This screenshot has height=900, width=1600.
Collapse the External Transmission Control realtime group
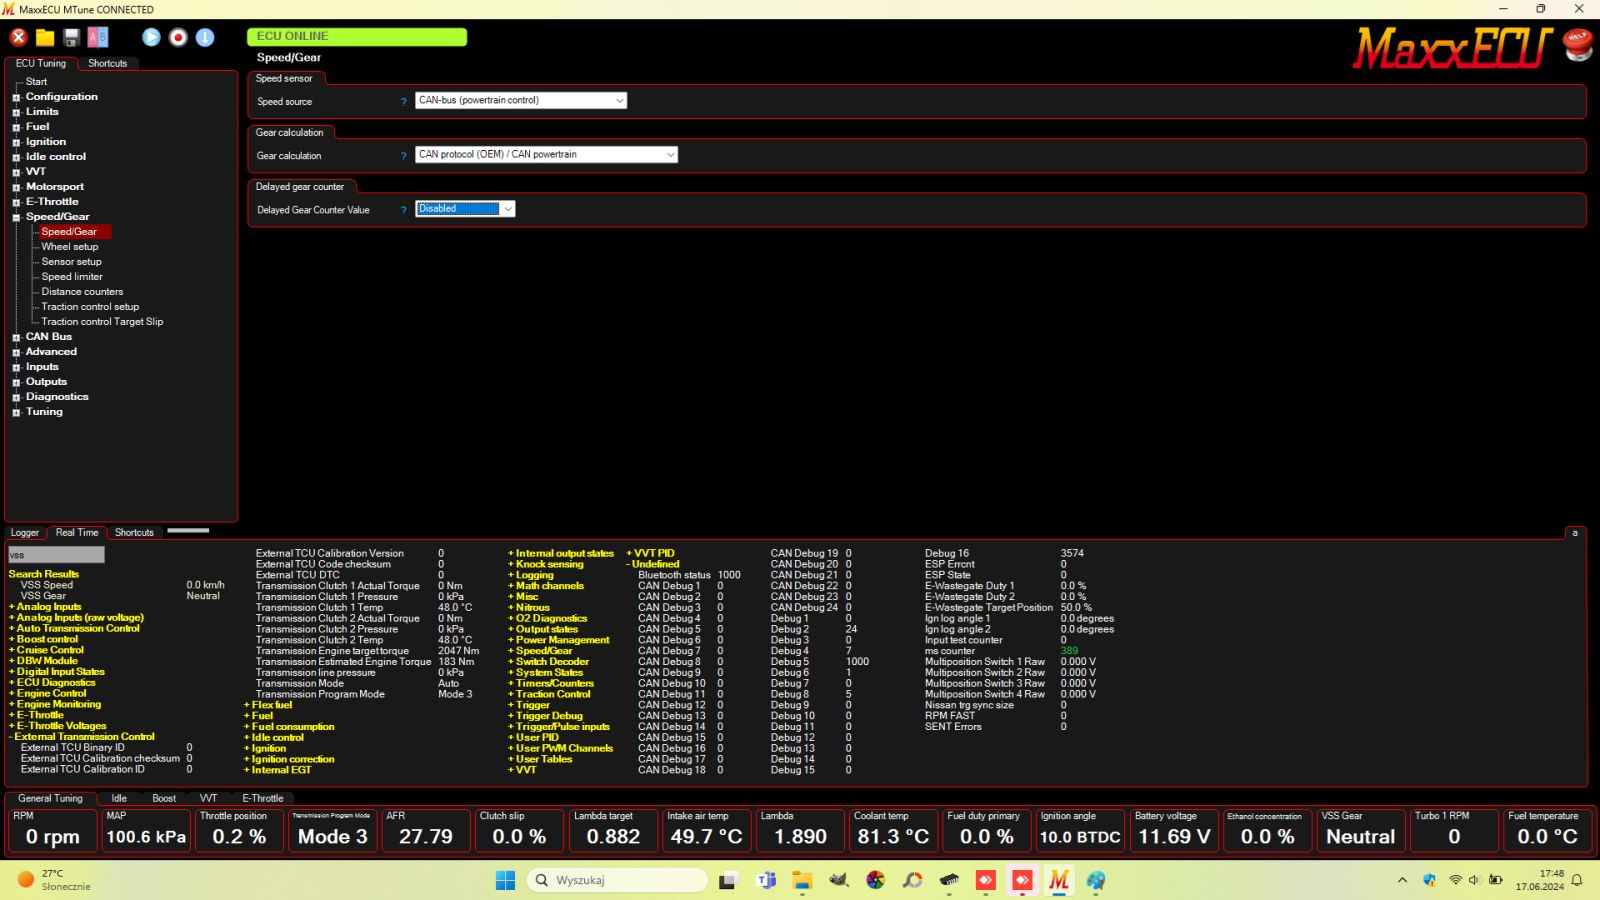click(12, 736)
